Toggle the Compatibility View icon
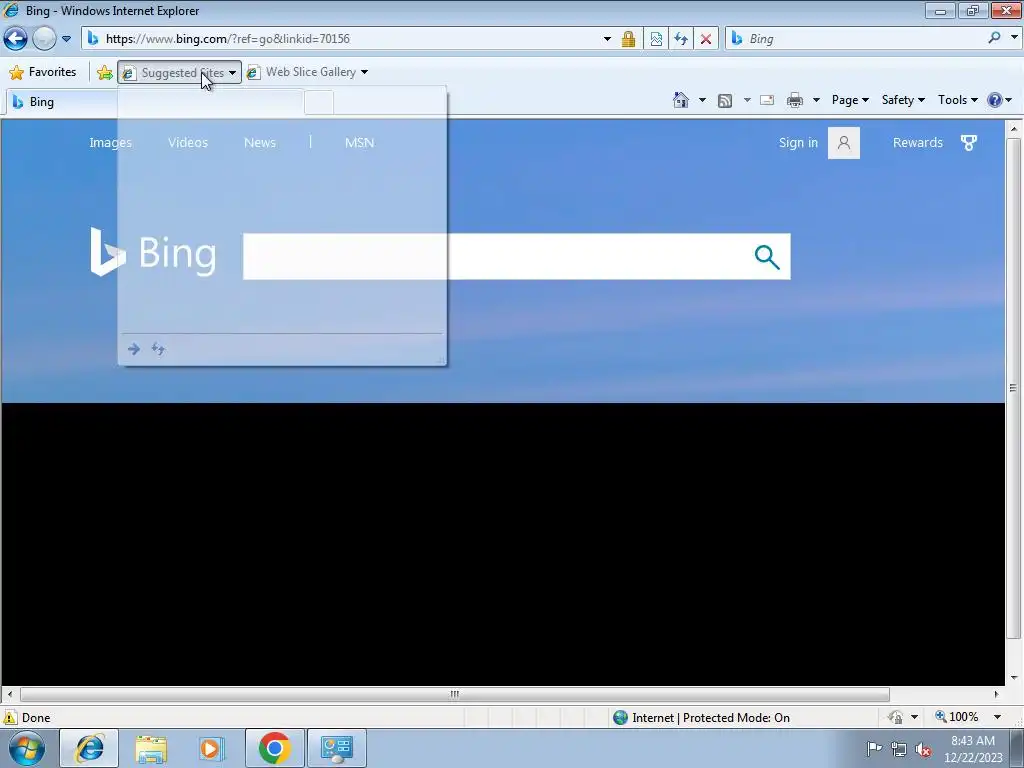 coord(656,39)
